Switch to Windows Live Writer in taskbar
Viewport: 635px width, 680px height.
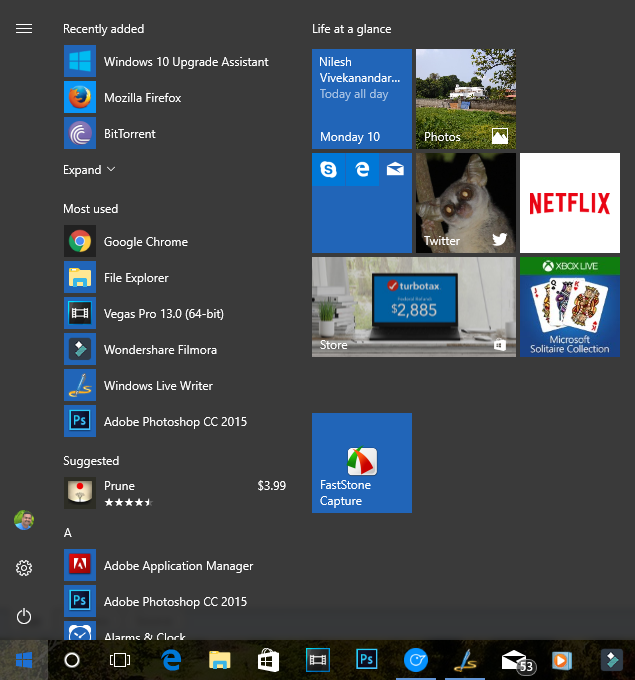pos(465,660)
